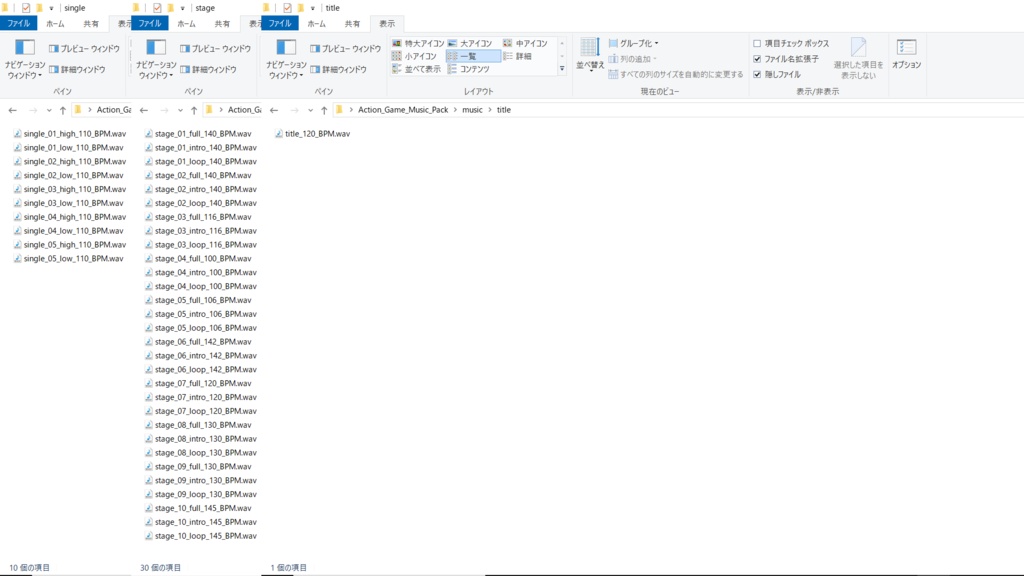Toggle preview pane in title window

(345, 48)
